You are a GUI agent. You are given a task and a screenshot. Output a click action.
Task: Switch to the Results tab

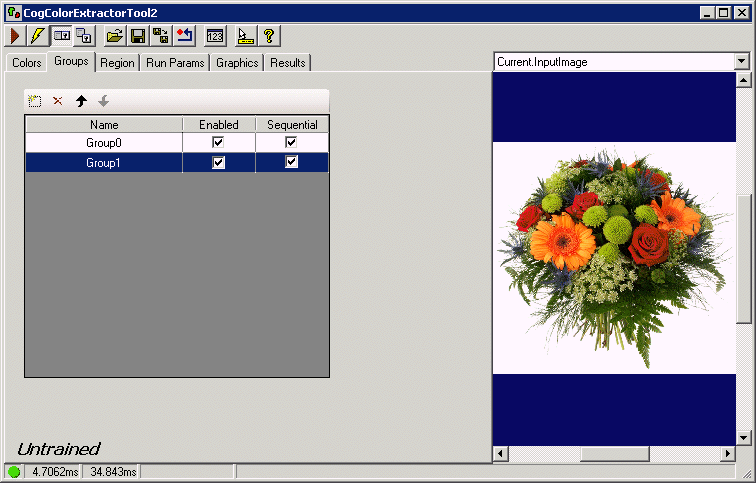point(288,63)
